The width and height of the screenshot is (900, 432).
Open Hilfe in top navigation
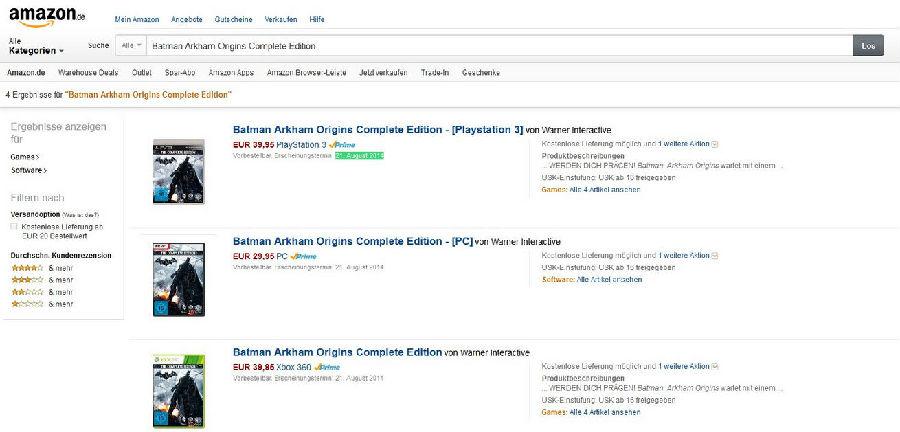317,20
